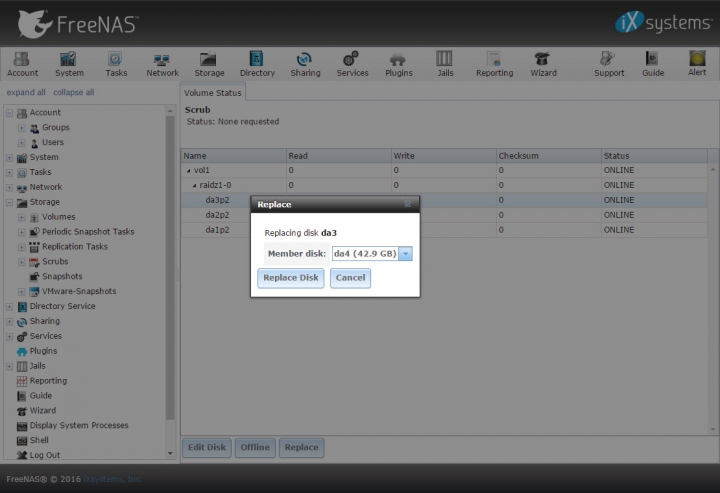Expand the Jails tree node

[x=9, y=366]
